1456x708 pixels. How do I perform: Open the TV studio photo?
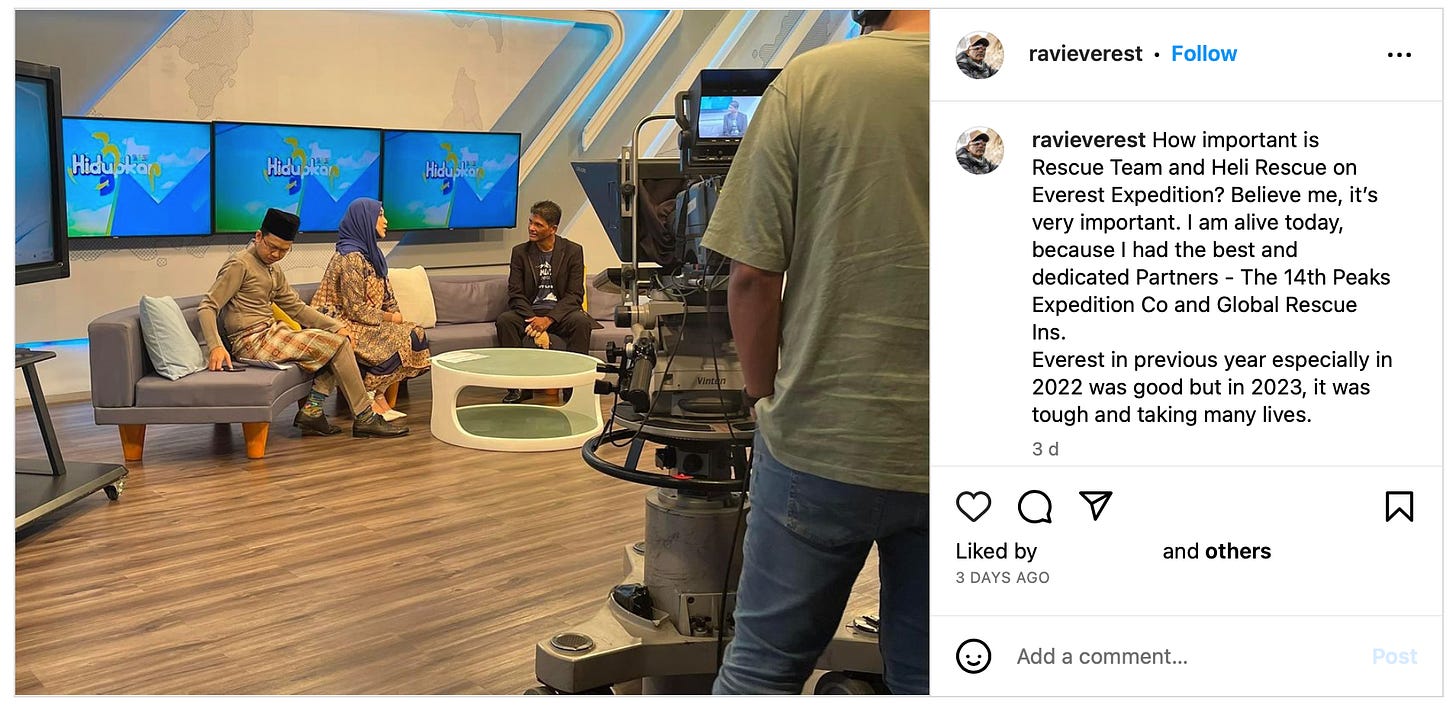[472, 352]
